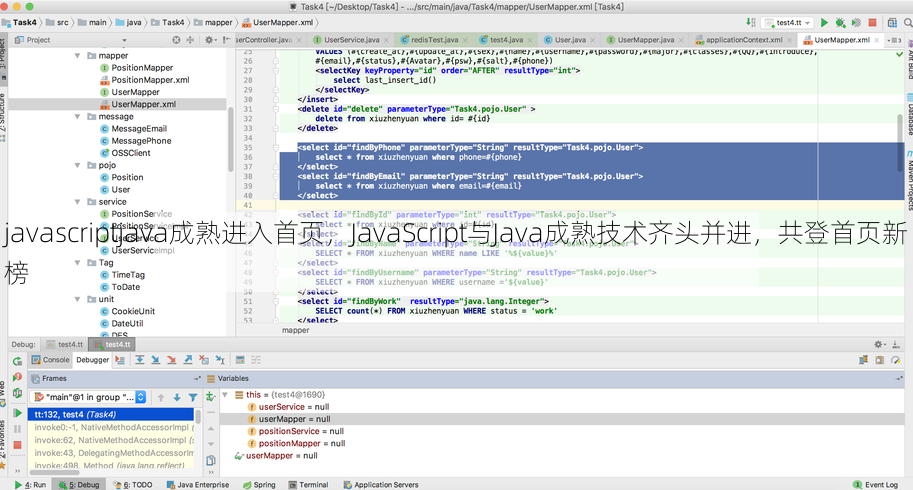Click the Debug bug icon in top toolbar
Screen dimensions: 913x490
(840, 23)
